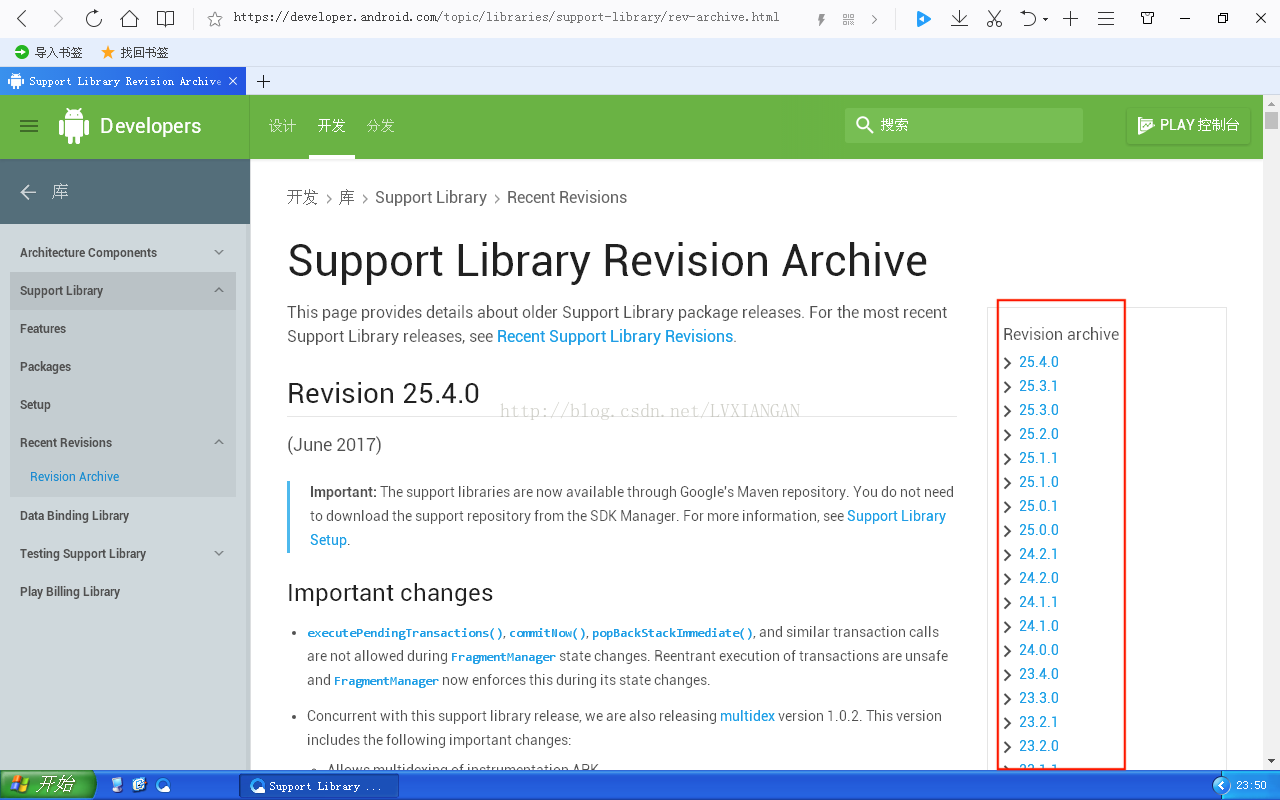Show the QR code icon in address bar
Screen dimensions: 1280x800
[x=848, y=19]
